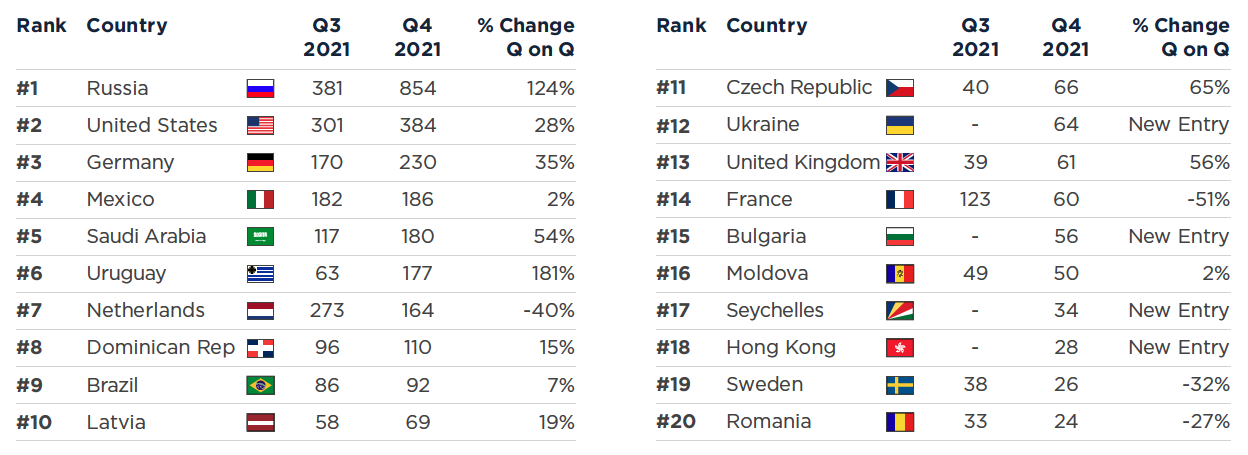Click the United Kingdom flag icon
The image size is (1248, 455).
900,163
